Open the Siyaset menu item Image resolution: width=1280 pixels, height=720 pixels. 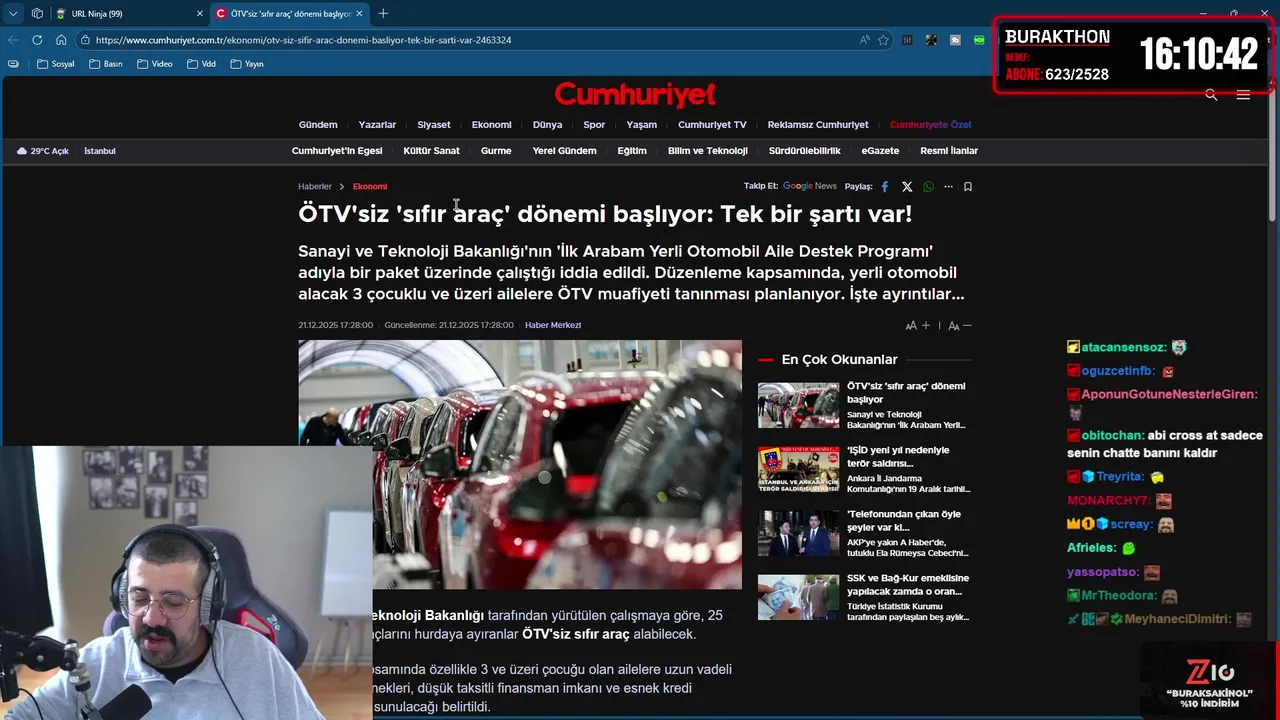[x=434, y=125]
